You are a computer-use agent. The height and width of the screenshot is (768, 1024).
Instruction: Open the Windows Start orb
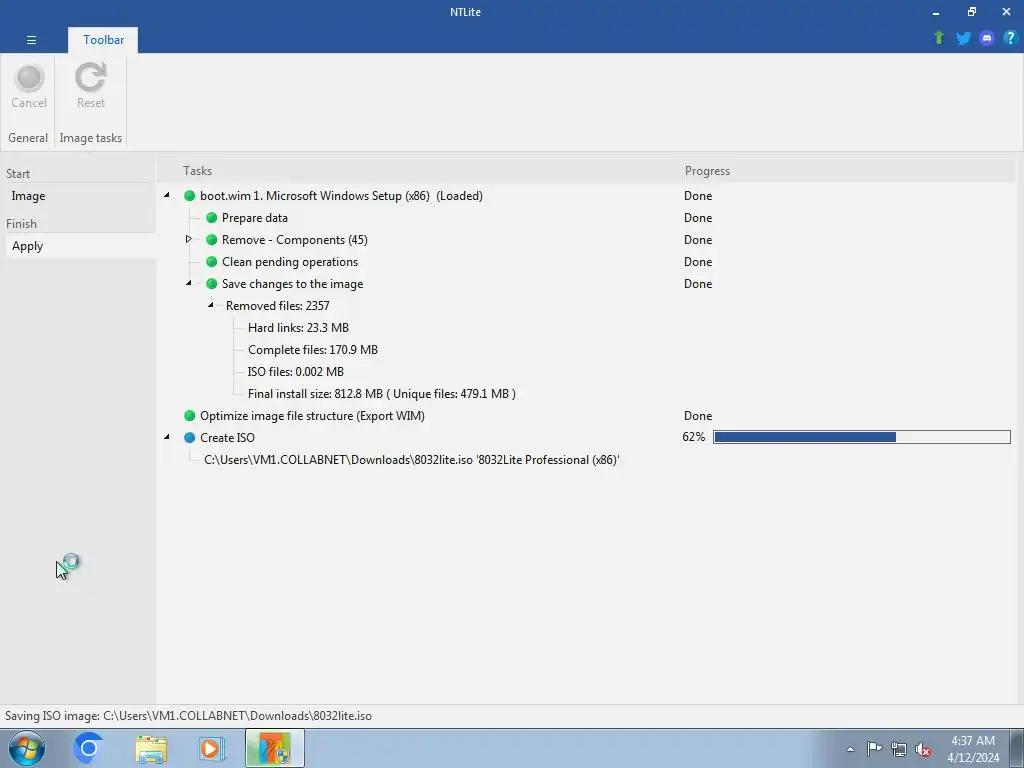(x=27, y=748)
